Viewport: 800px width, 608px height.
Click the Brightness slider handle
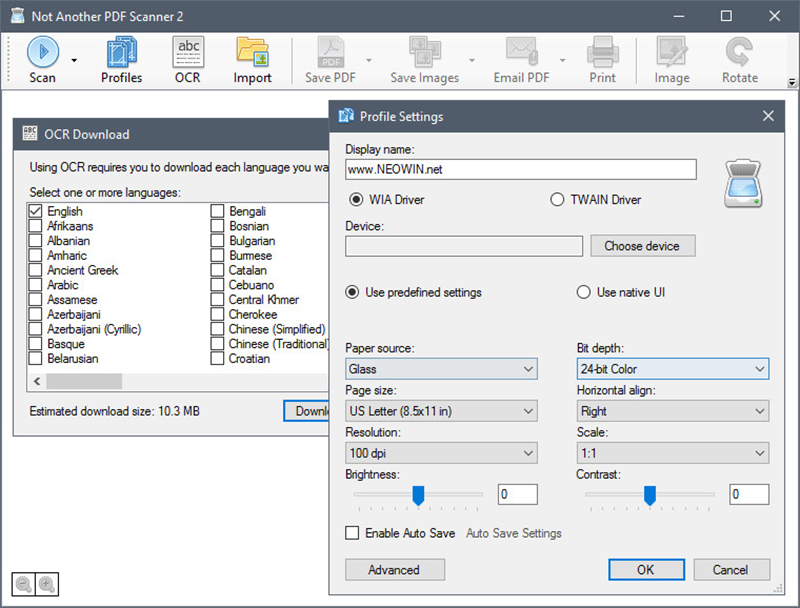pyautogui.click(x=419, y=494)
